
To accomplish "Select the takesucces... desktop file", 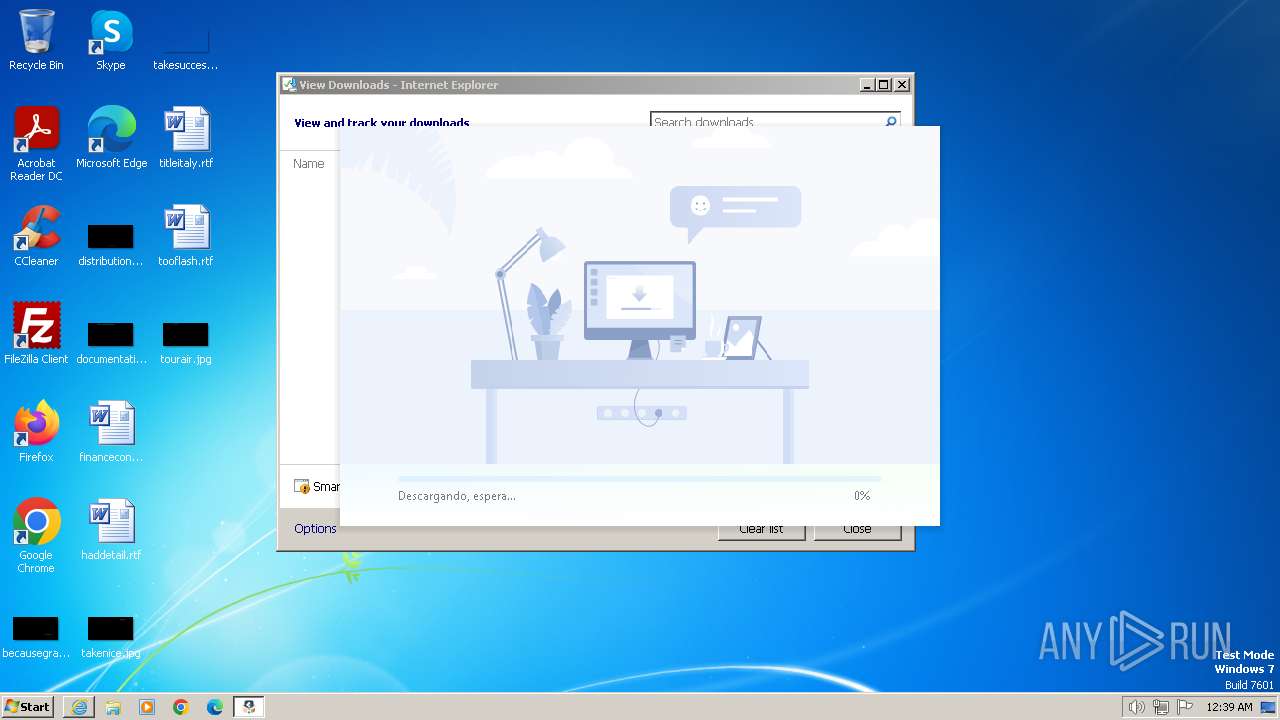I will pos(185,40).
